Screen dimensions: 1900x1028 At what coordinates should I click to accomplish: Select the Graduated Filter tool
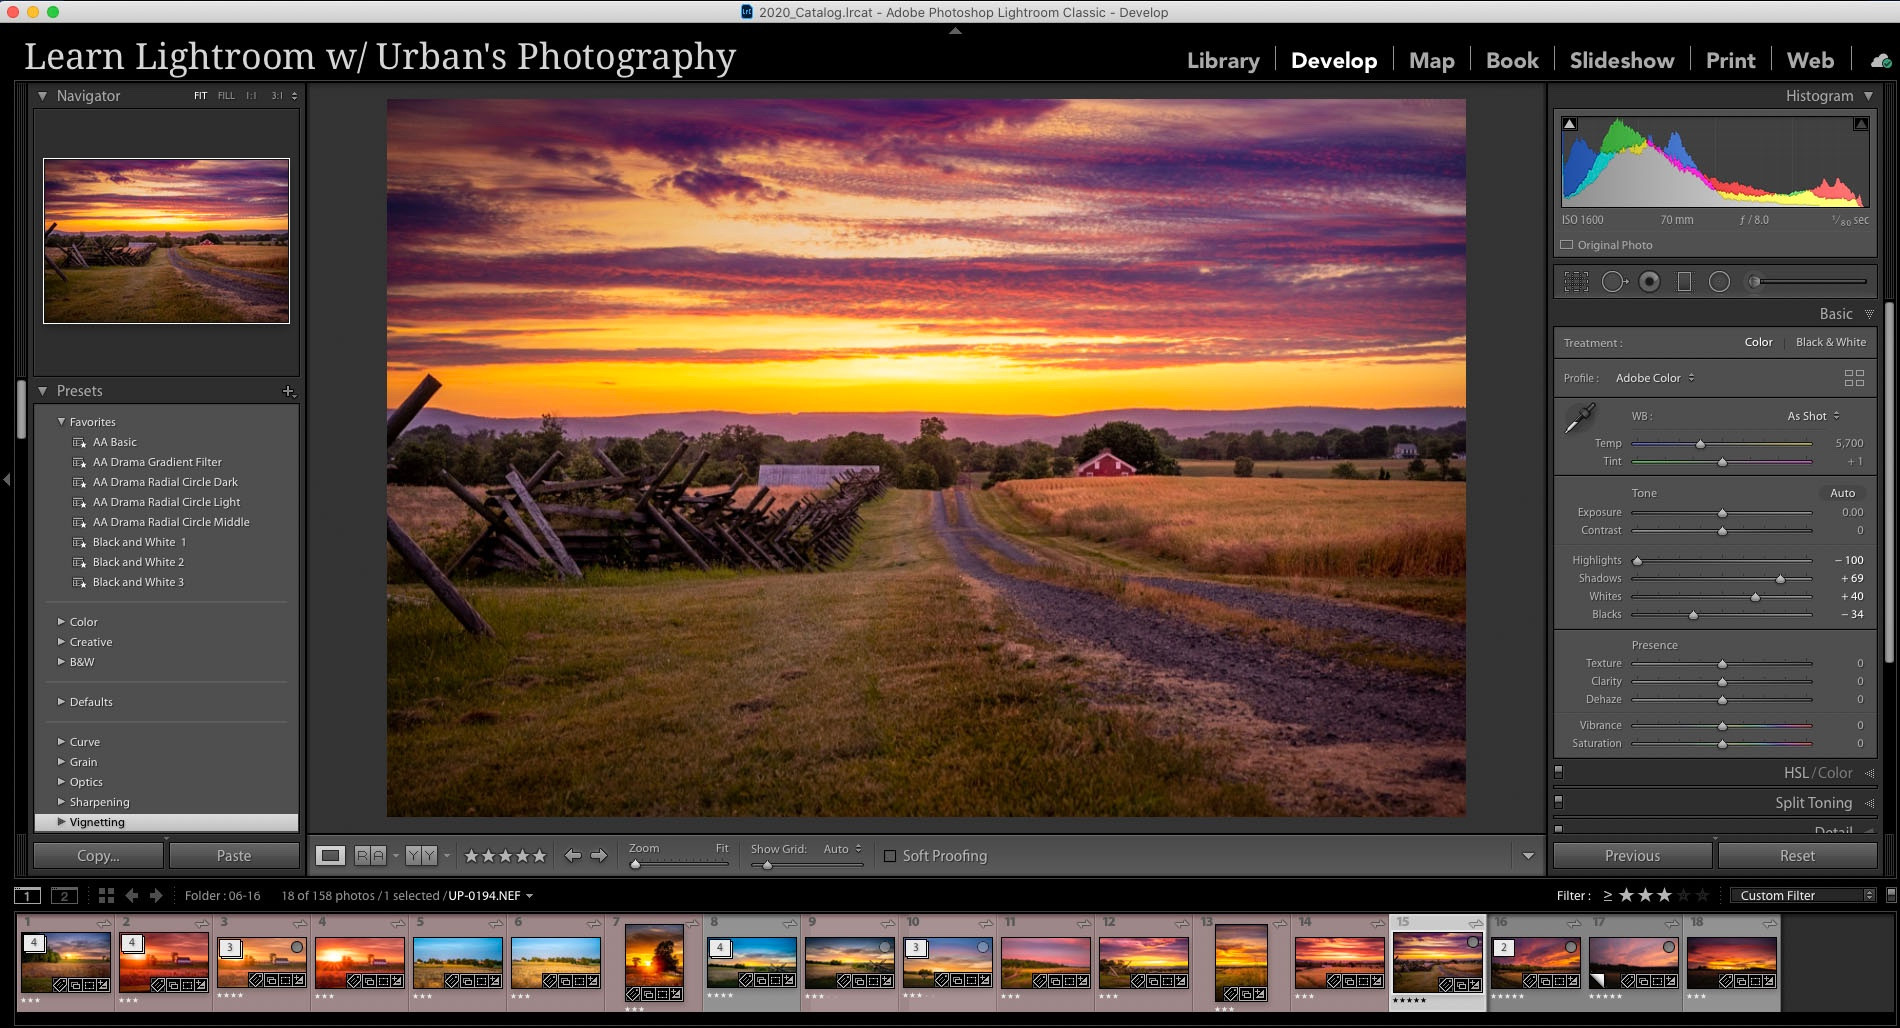[1684, 282]
